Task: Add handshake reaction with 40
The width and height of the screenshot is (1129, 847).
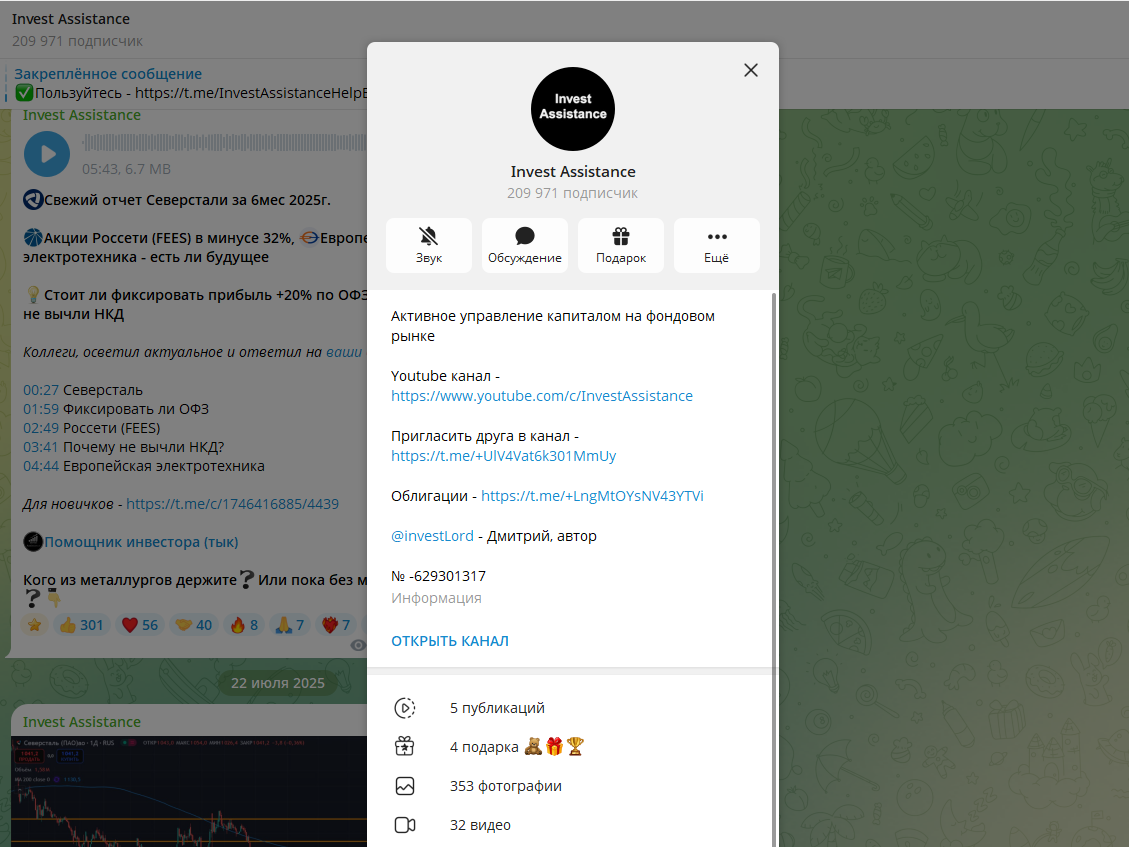Action: tap(194, 625)
